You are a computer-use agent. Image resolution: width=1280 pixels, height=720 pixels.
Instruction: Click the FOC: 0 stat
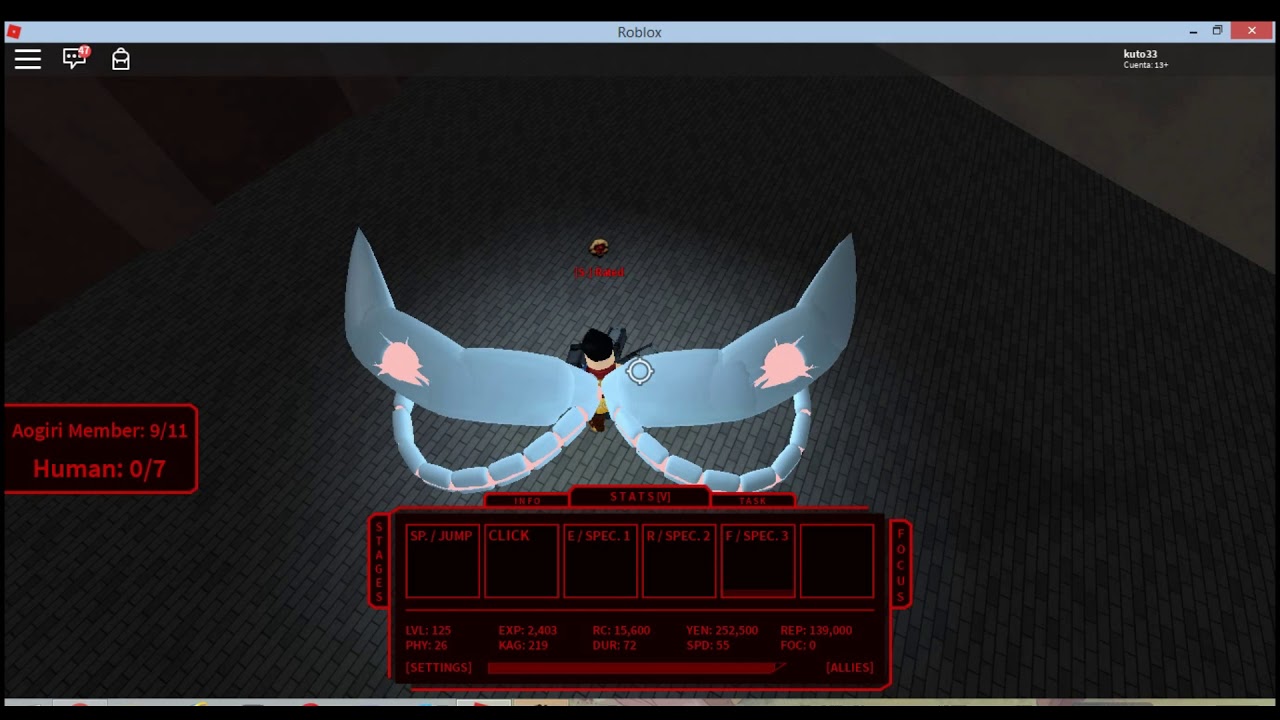click(x=798, y=646)
